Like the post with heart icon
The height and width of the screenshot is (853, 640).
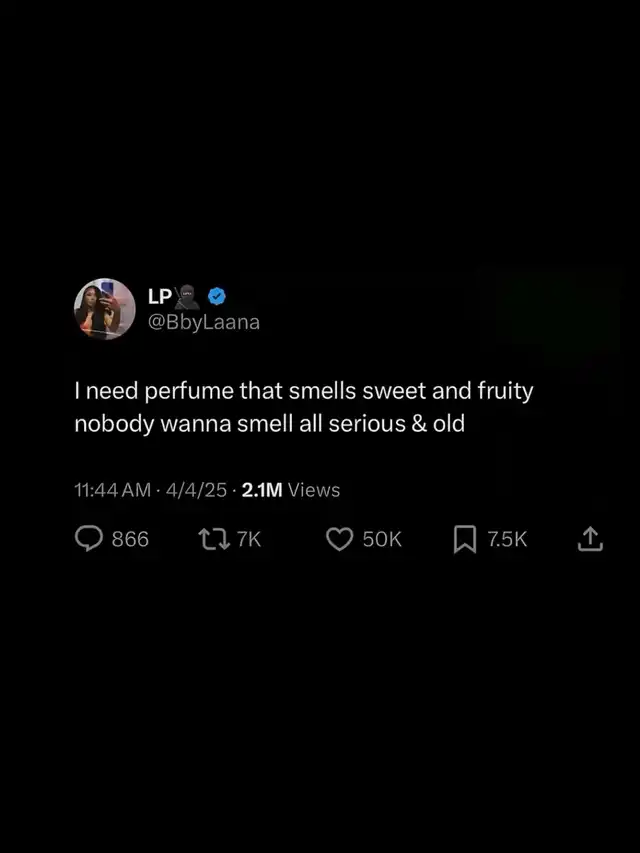click(x=340, y=540)
